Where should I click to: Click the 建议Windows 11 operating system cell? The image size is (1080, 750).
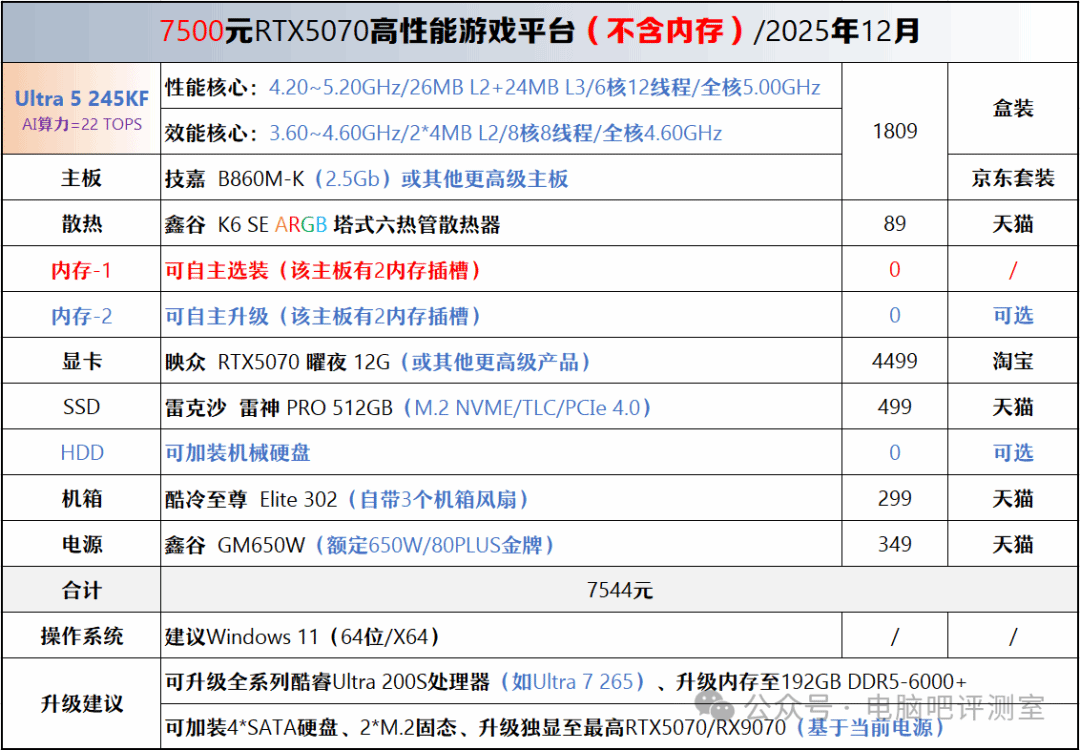(x=302, y=636)
